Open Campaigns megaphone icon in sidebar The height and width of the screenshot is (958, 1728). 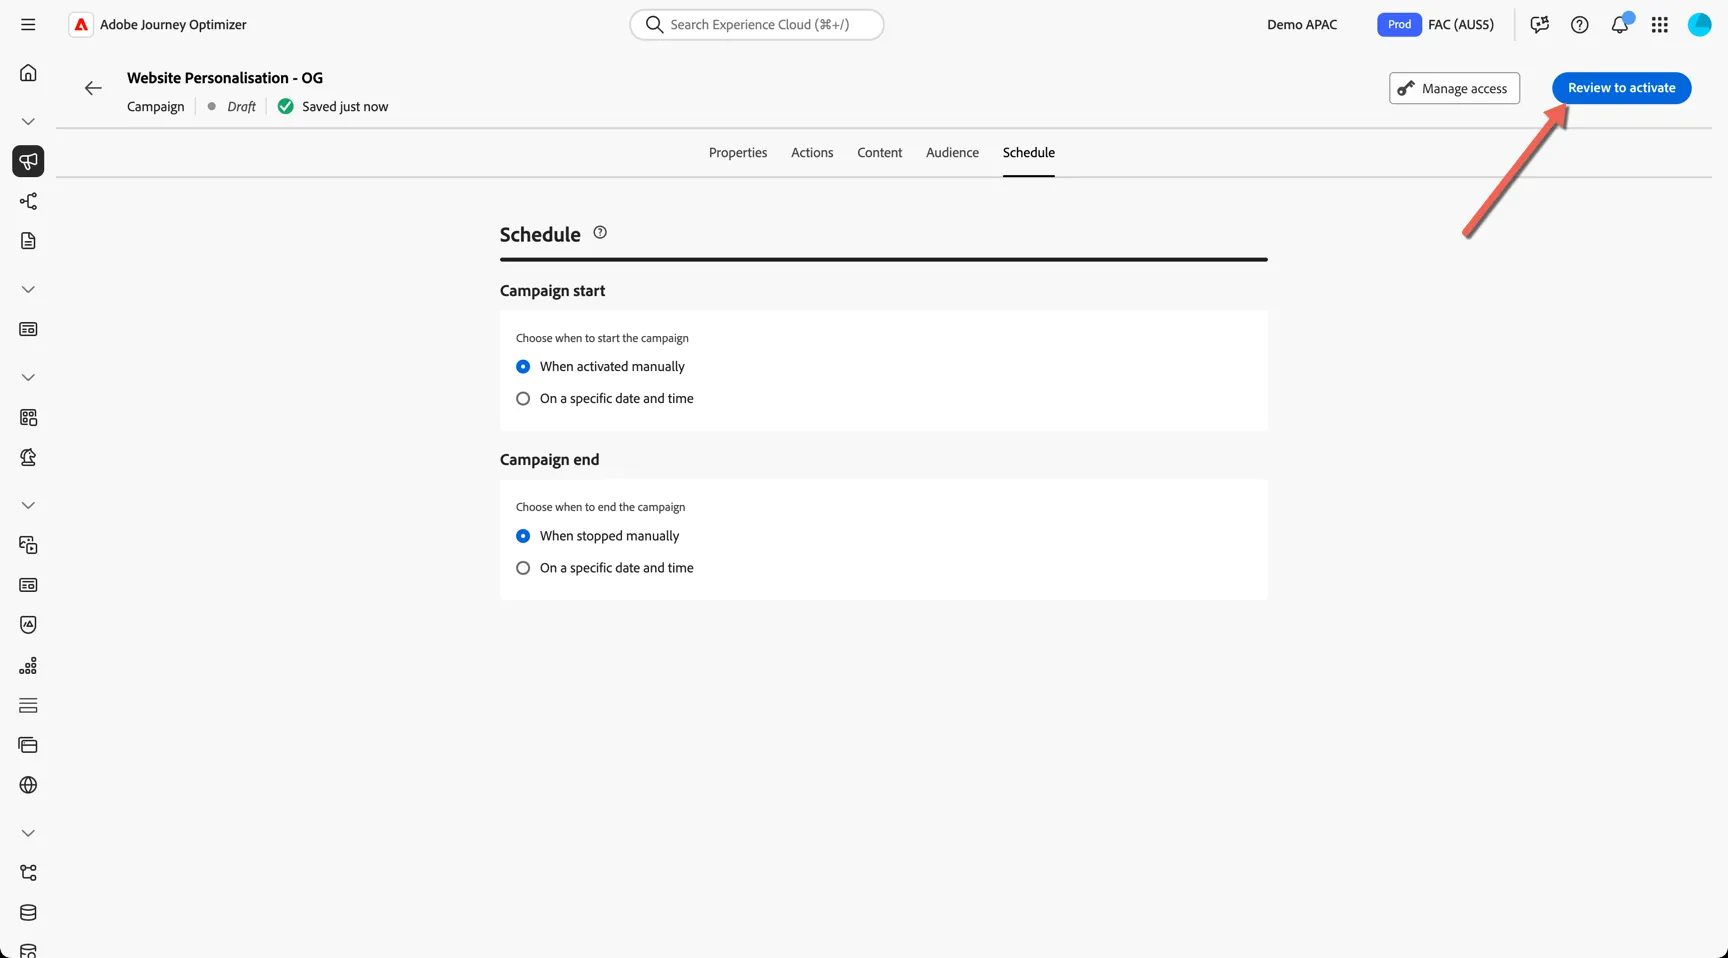28,161
